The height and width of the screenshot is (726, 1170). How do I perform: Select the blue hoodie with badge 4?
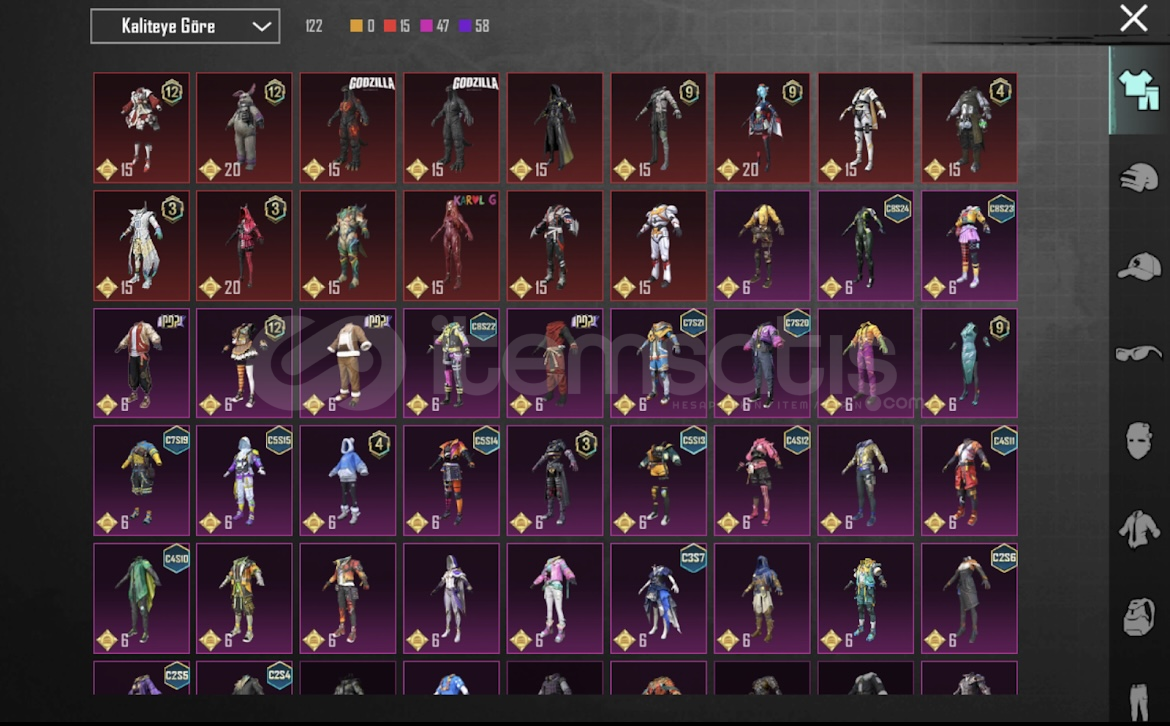point(348,481)
